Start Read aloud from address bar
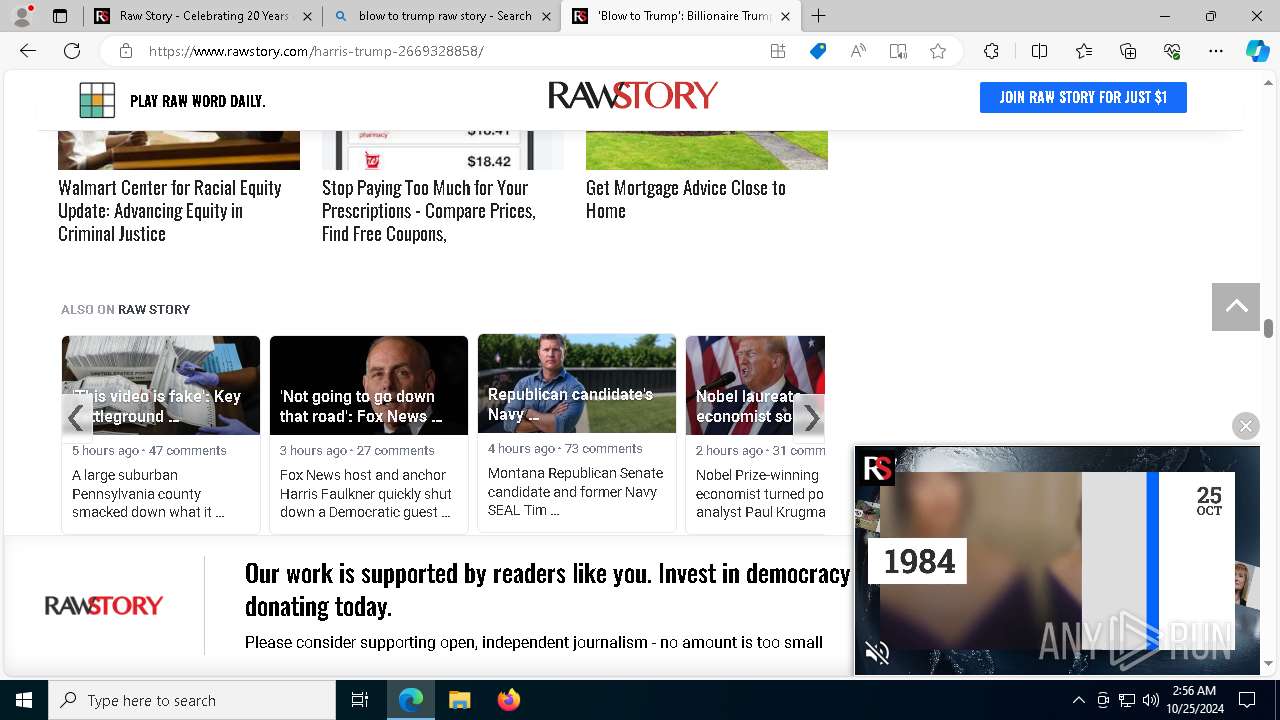This screenshot has height=720, width=1280. 858,51
